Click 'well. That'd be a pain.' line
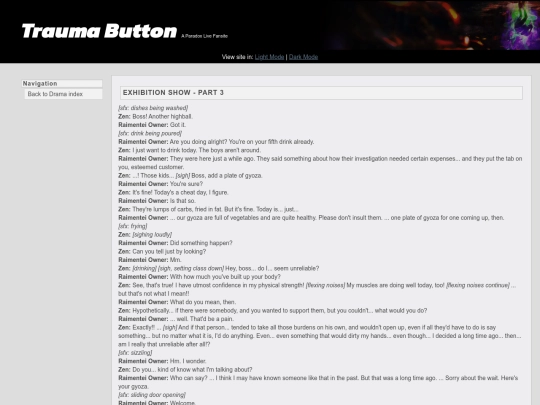The height and width of the screenshot is (405, 540). pyautogui.click(x=176, y=319)
